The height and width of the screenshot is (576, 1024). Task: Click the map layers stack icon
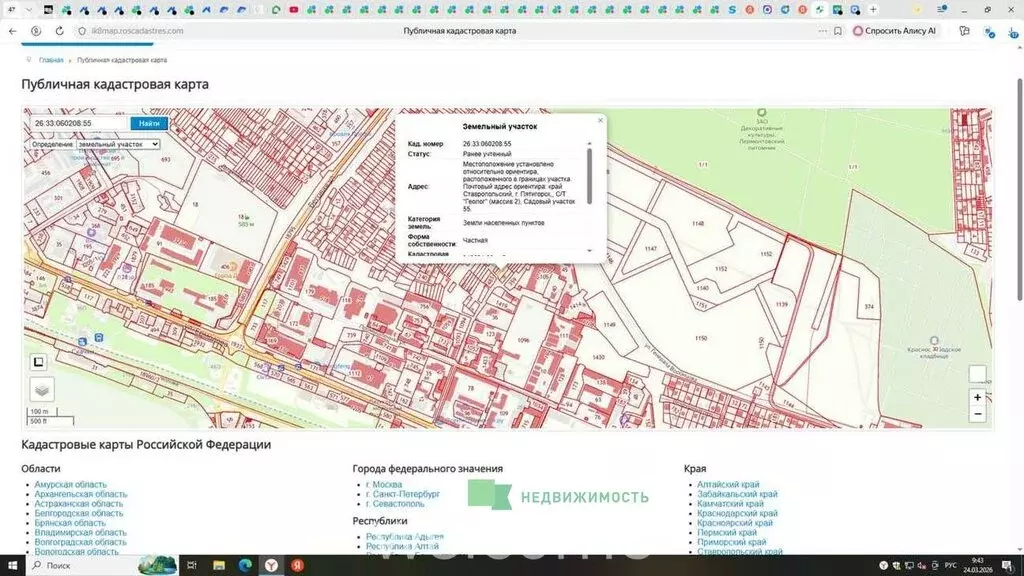tap(41, 389)
